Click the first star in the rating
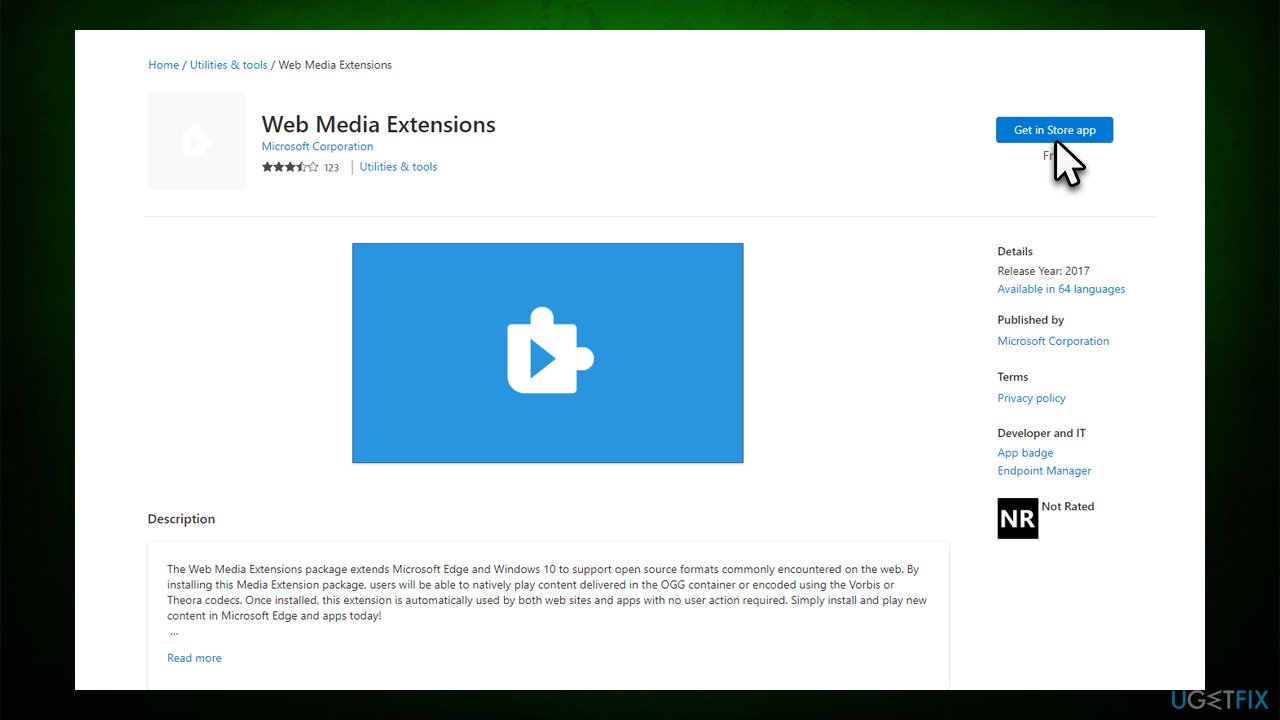 [266, 167]
